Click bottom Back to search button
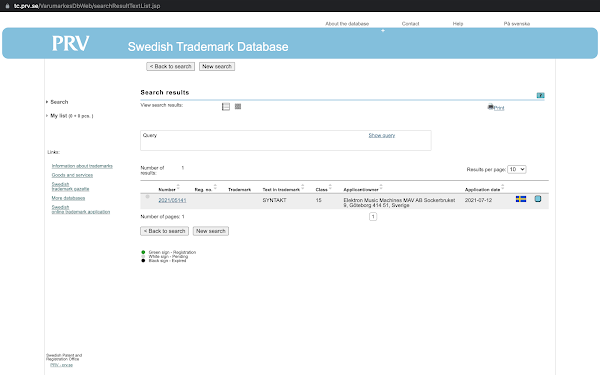600x375 pixels. 164,231
